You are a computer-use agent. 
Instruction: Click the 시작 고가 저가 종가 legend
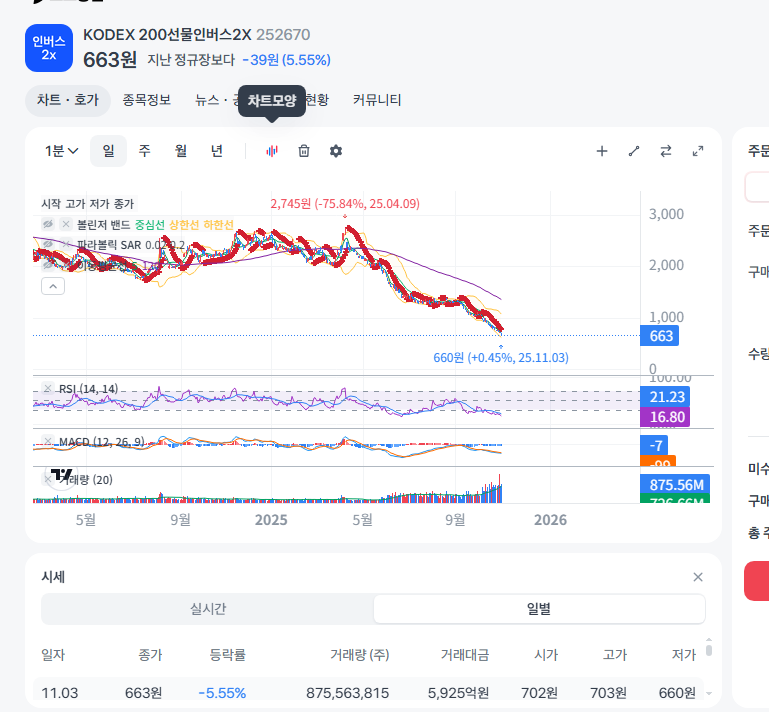coord(88,203)
